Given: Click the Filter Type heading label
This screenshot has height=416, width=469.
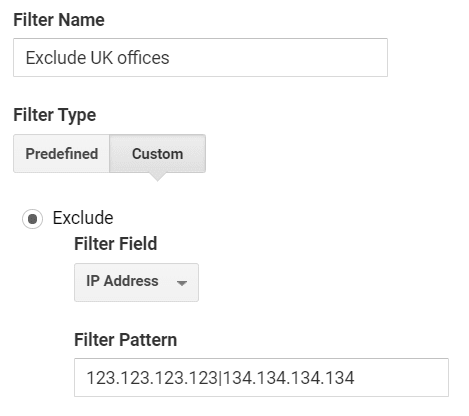Looking at the screenshot, I should pyautogui.click(x=55, y=115).
